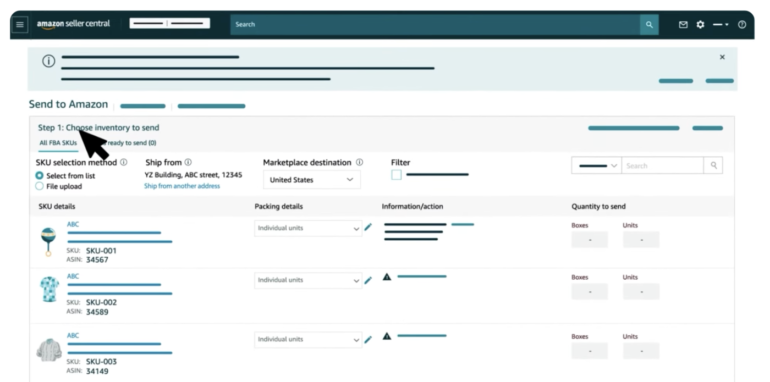
Task: Click the Boxes quantity field for SKU-001
Action: pos(590,240)
